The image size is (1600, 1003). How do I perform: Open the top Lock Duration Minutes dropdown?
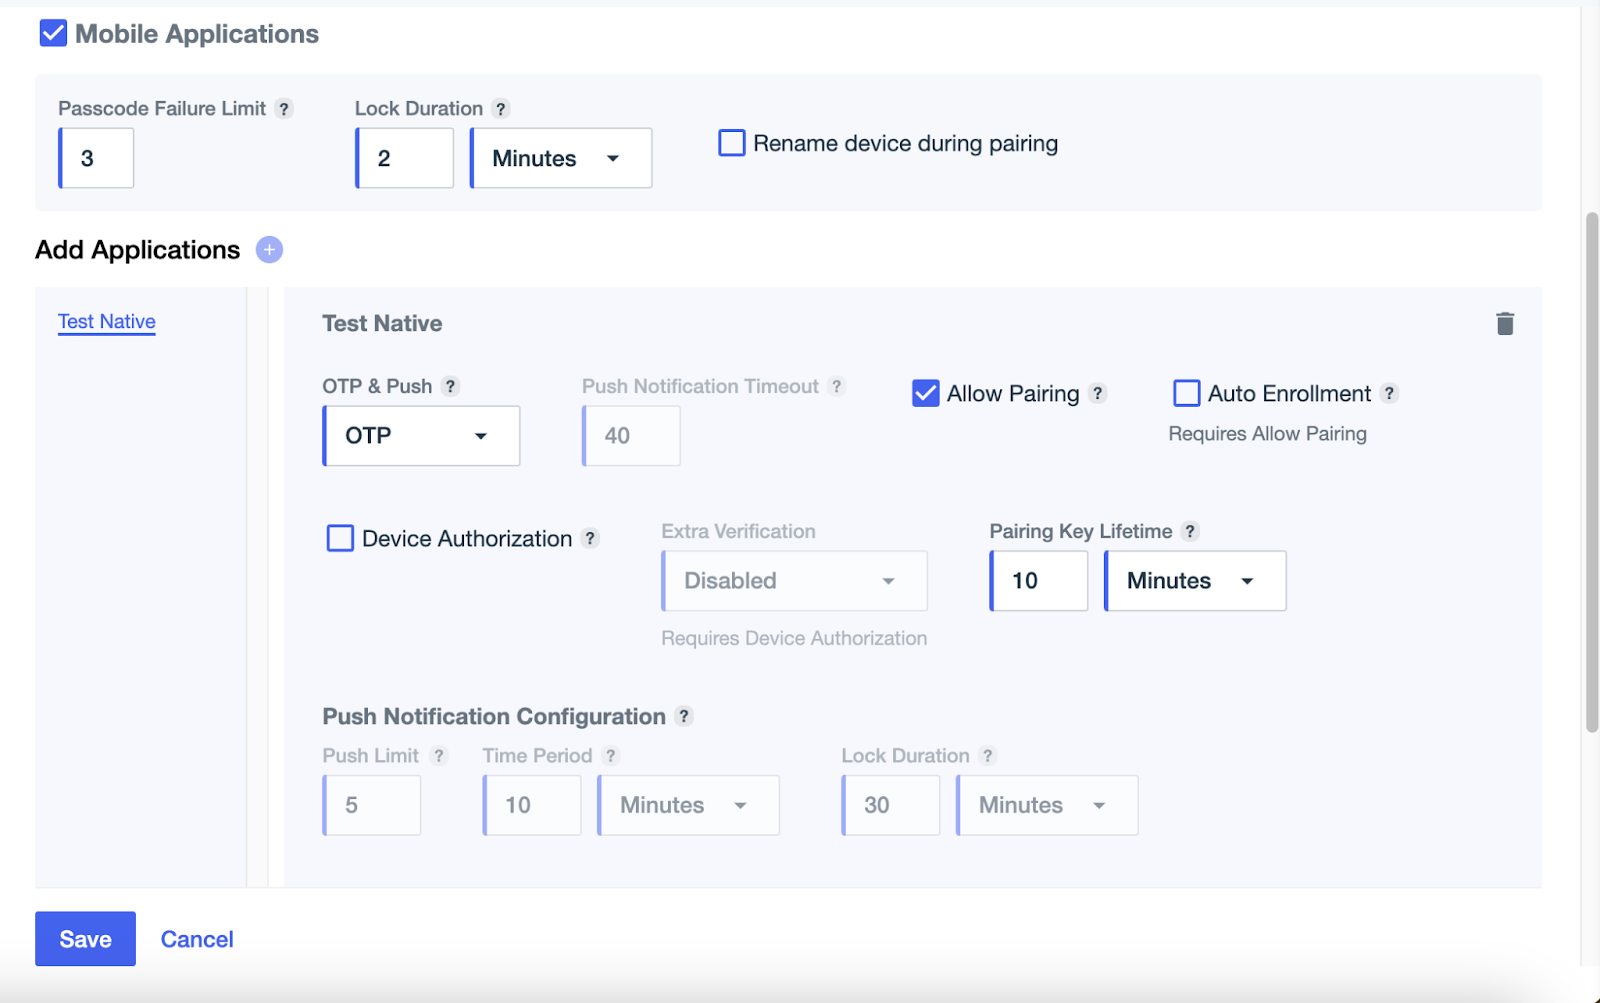coord(560,159)
